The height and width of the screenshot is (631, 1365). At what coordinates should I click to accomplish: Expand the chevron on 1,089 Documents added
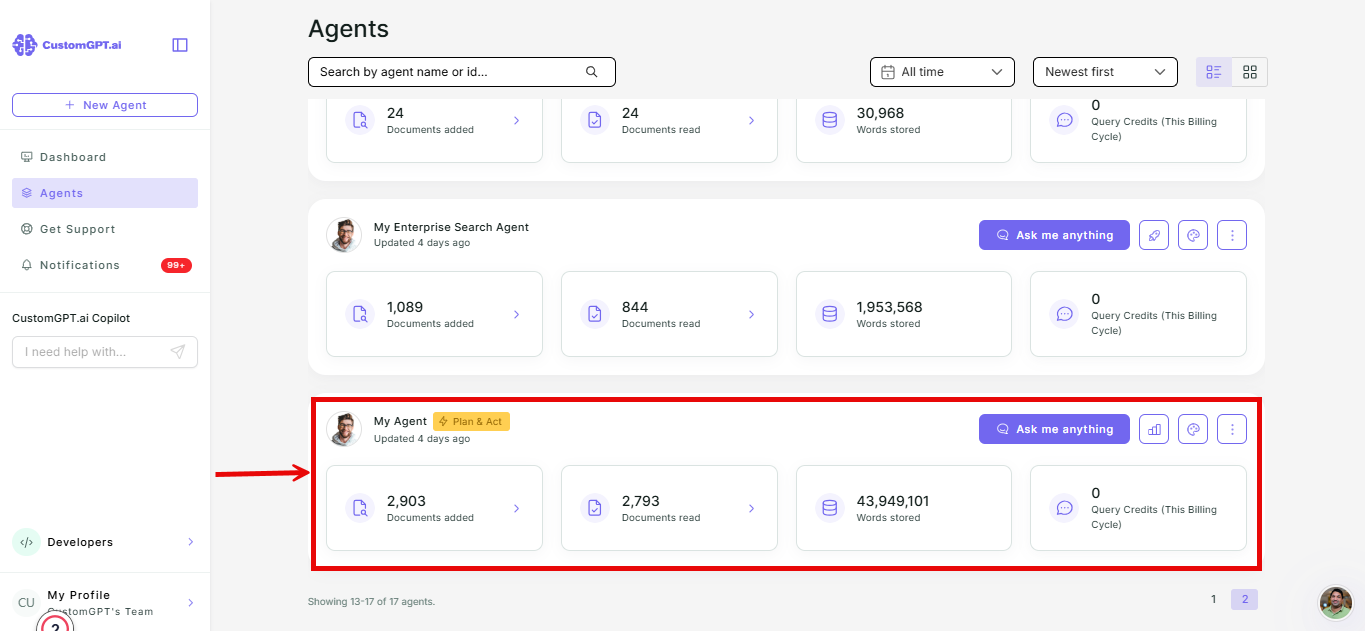pyautogui.click(x=517, y=314)
